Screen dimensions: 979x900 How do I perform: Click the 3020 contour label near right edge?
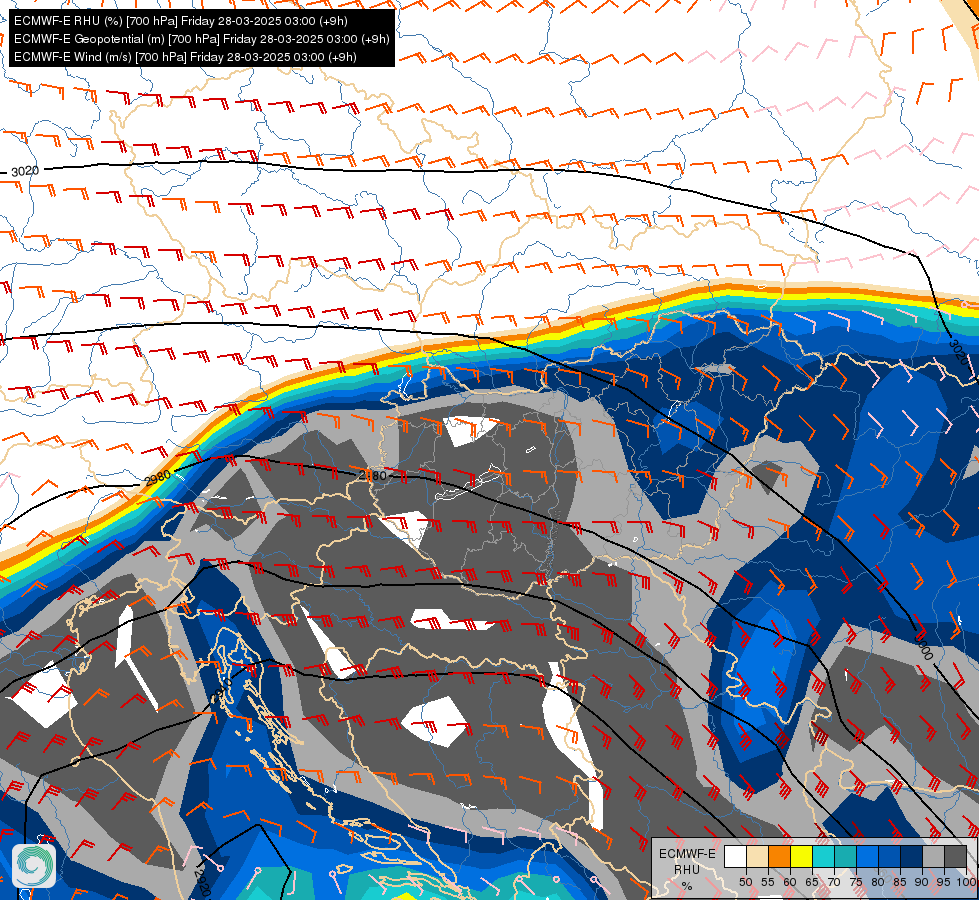click(959, 353)
